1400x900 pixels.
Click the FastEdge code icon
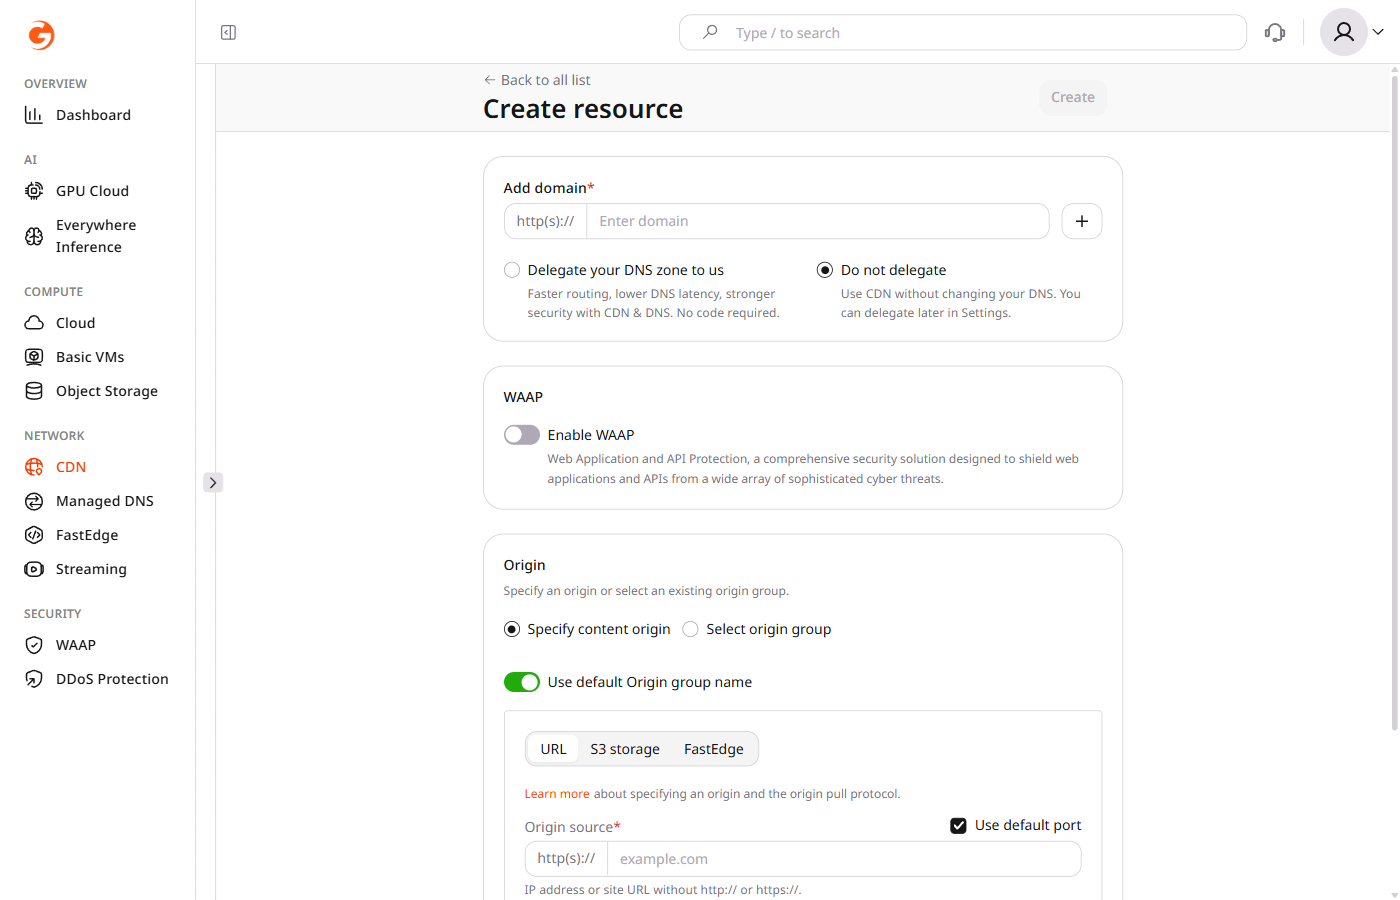click(x=34, y=535)
